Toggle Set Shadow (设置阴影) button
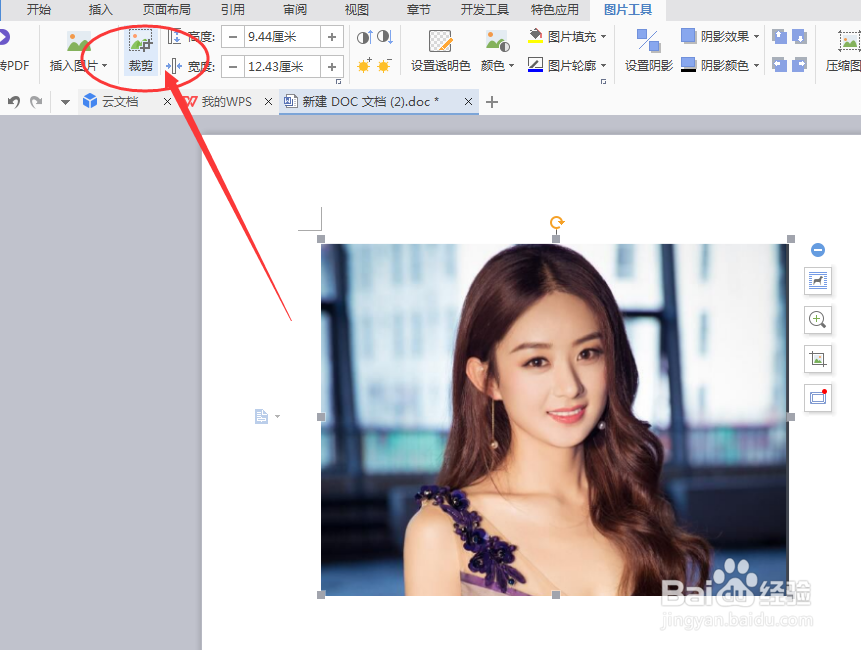 648,52
